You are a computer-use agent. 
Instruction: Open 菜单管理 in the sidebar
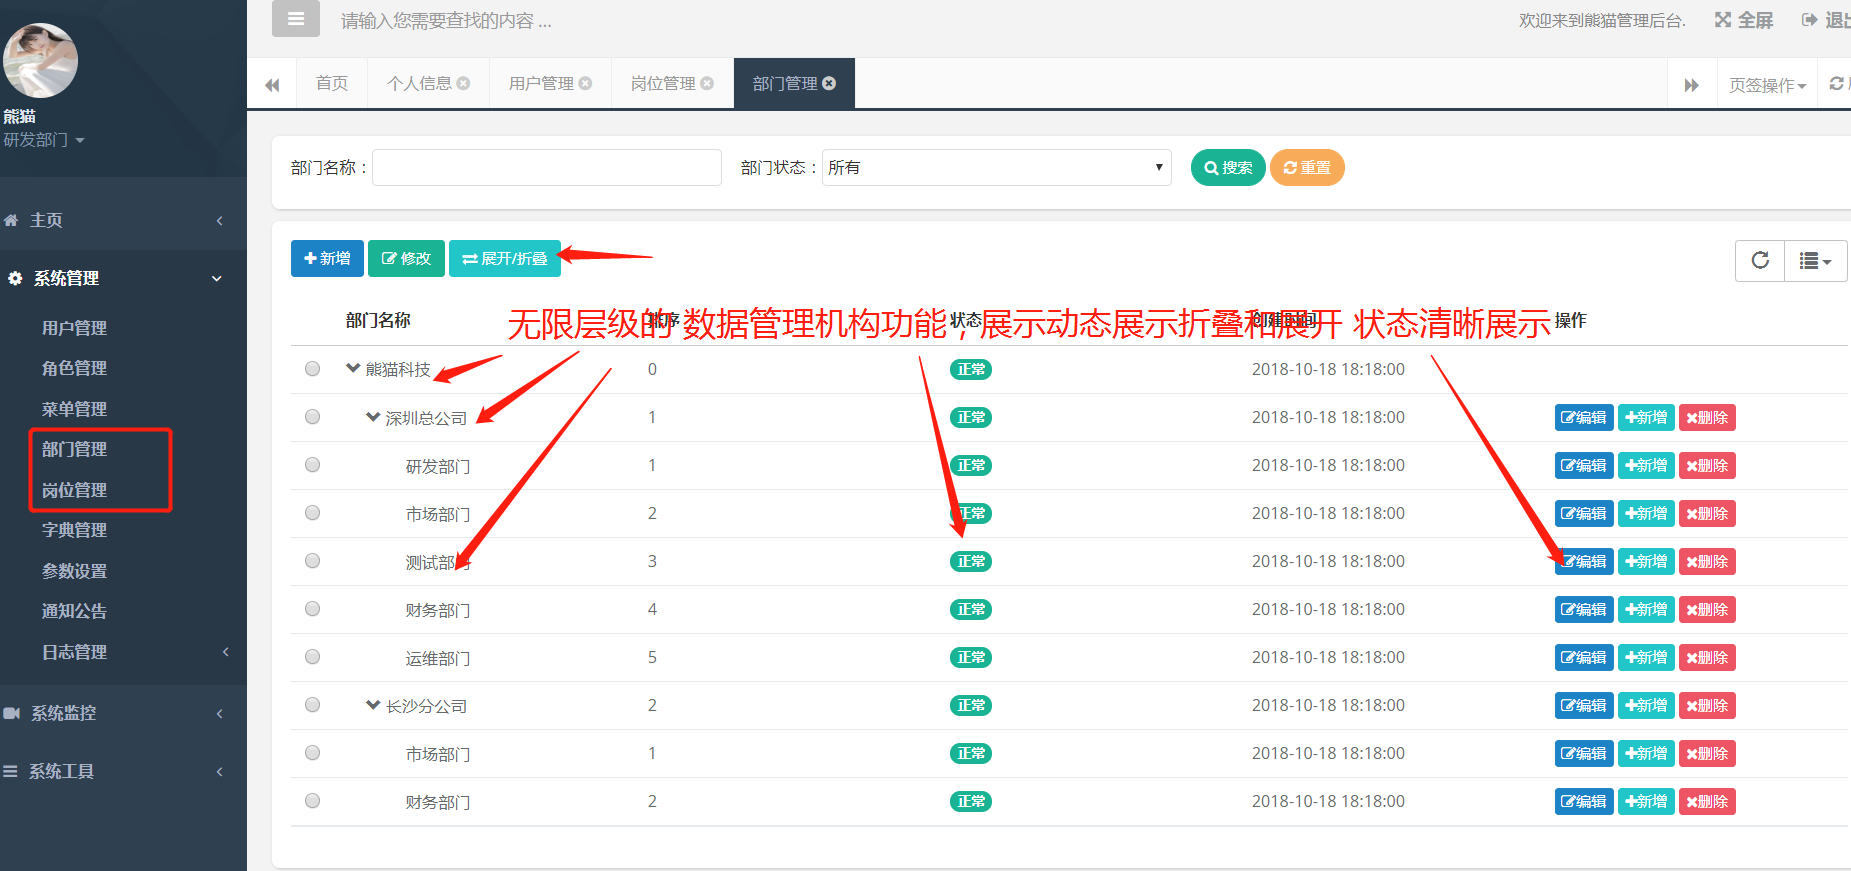(74, 409)
